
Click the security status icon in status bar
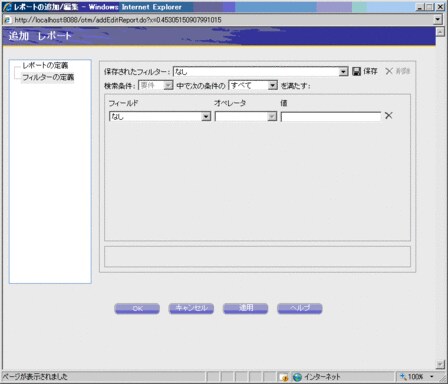[284, 377]
